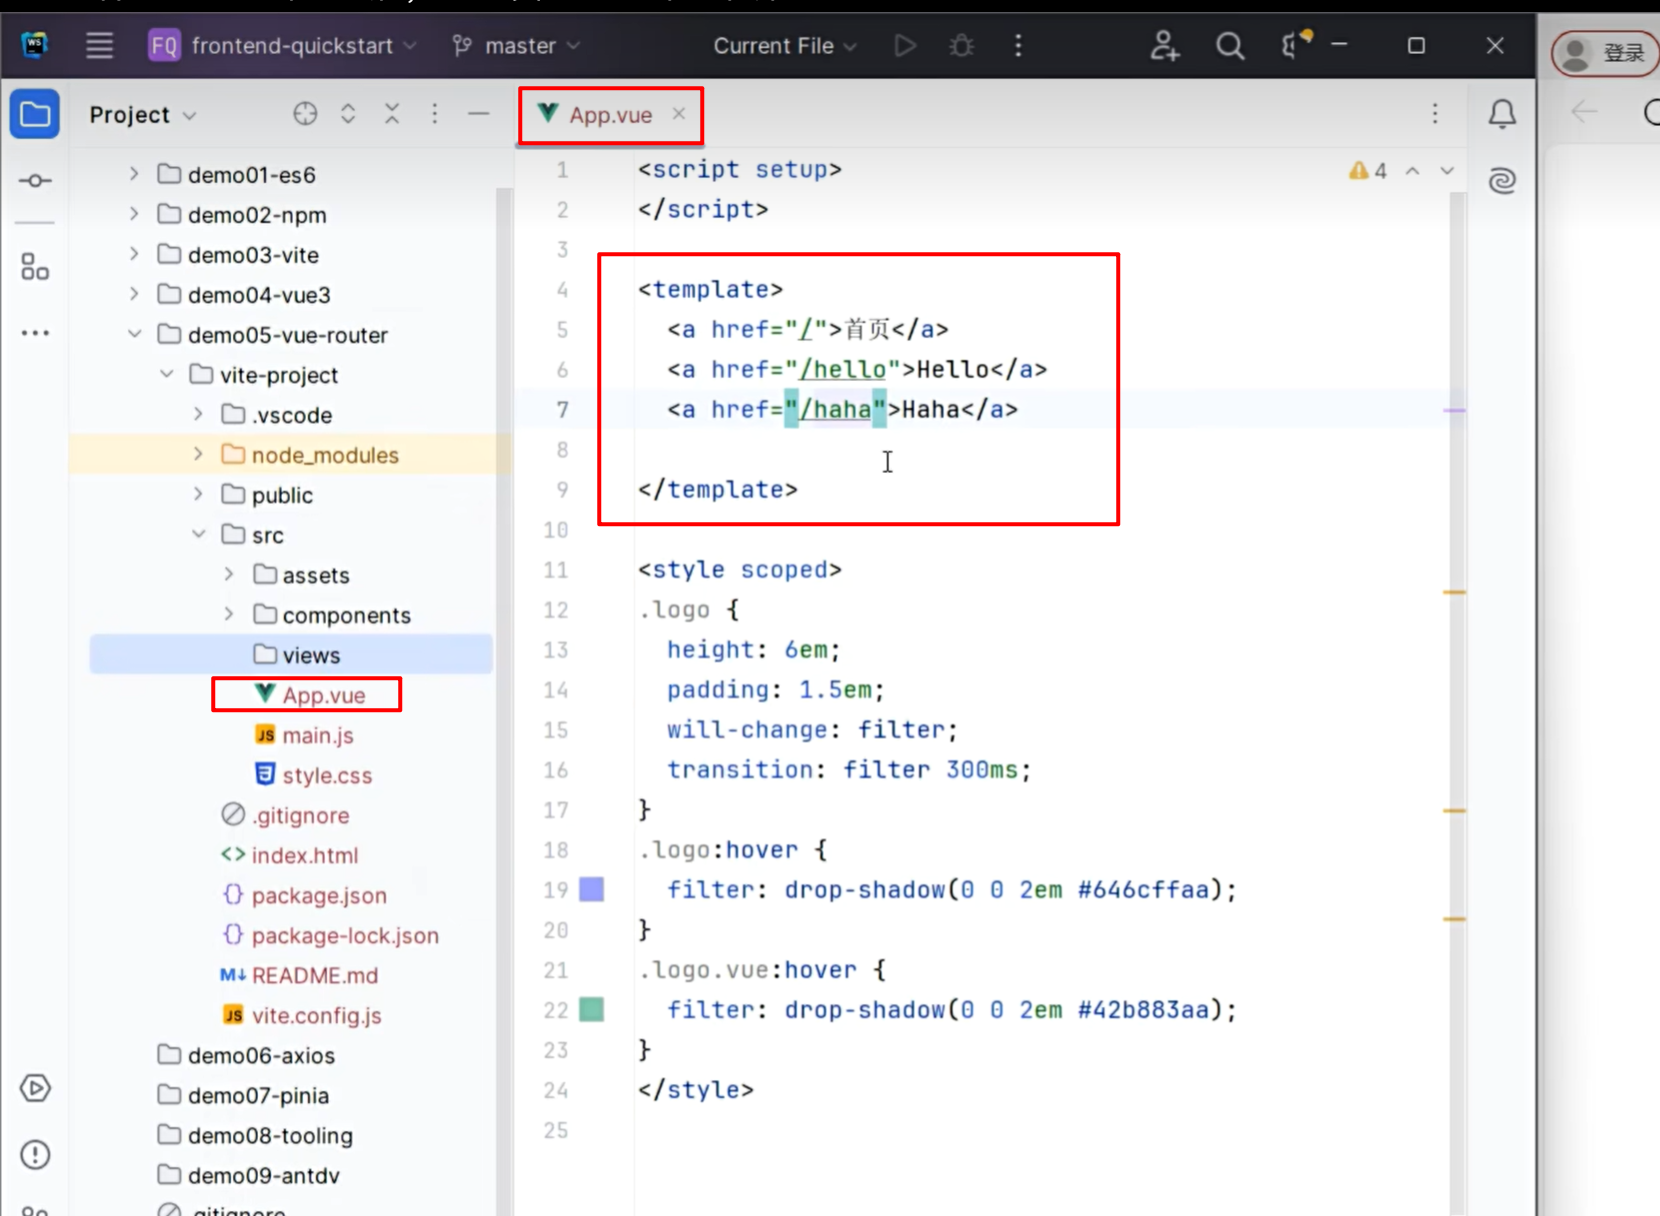Click the Run button in toolbar
1660x1216 pixels.
pyautogui.click(x=905, y=45)
